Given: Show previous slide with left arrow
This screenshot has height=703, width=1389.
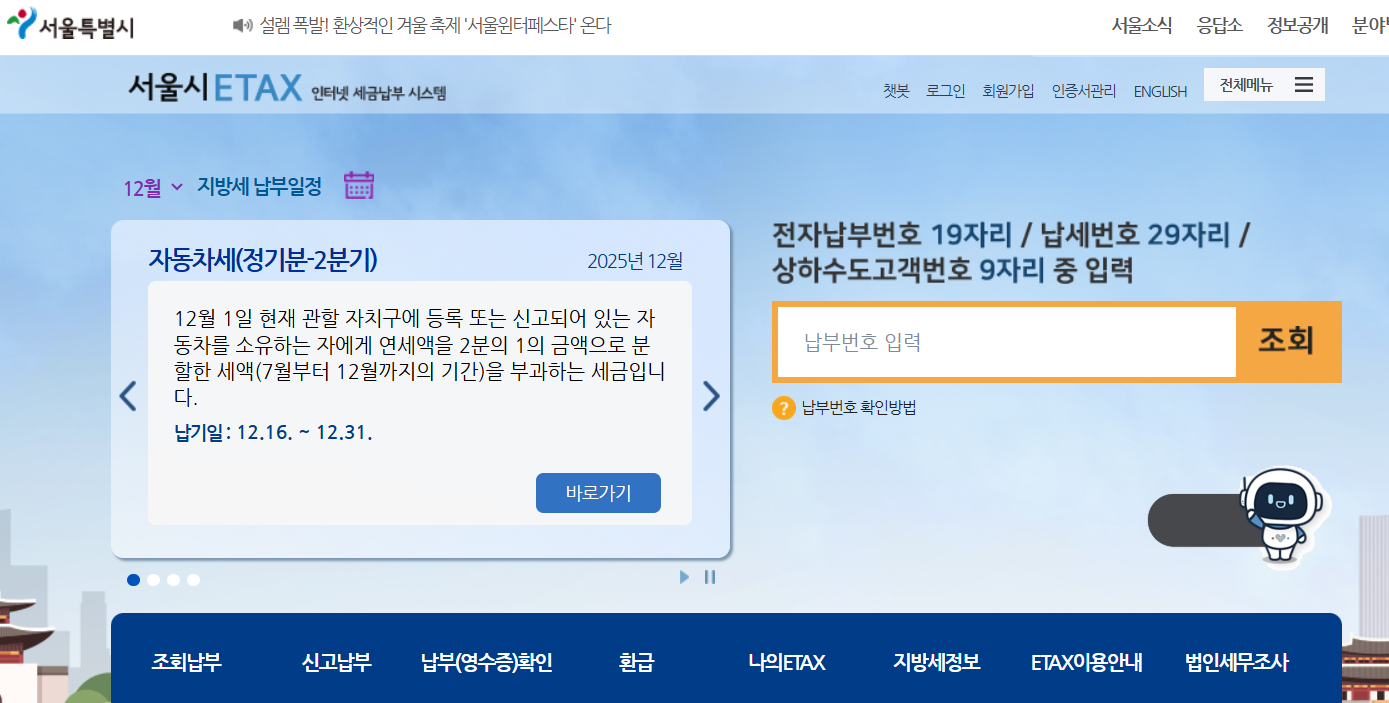Looking at the screenshot, I should pyautogui.click(x=128, y=396).
